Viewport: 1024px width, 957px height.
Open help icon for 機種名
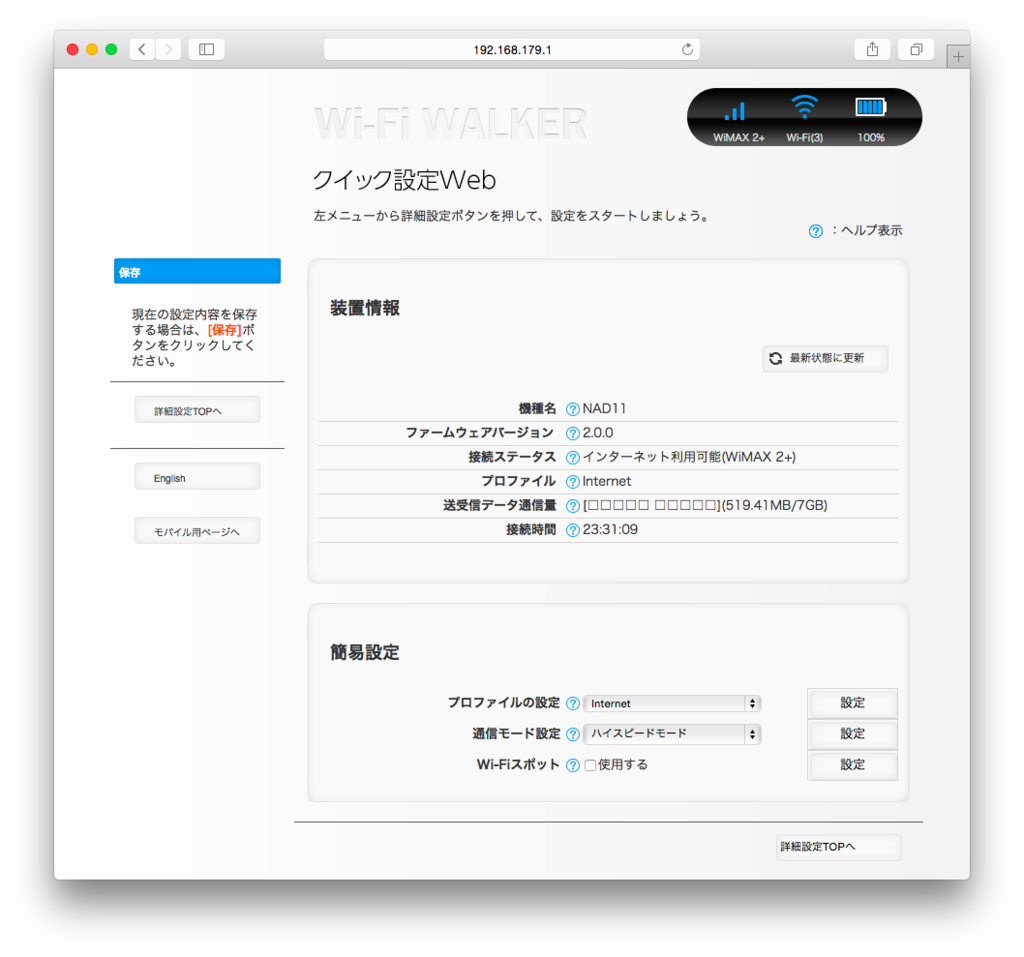click(573, 409)
